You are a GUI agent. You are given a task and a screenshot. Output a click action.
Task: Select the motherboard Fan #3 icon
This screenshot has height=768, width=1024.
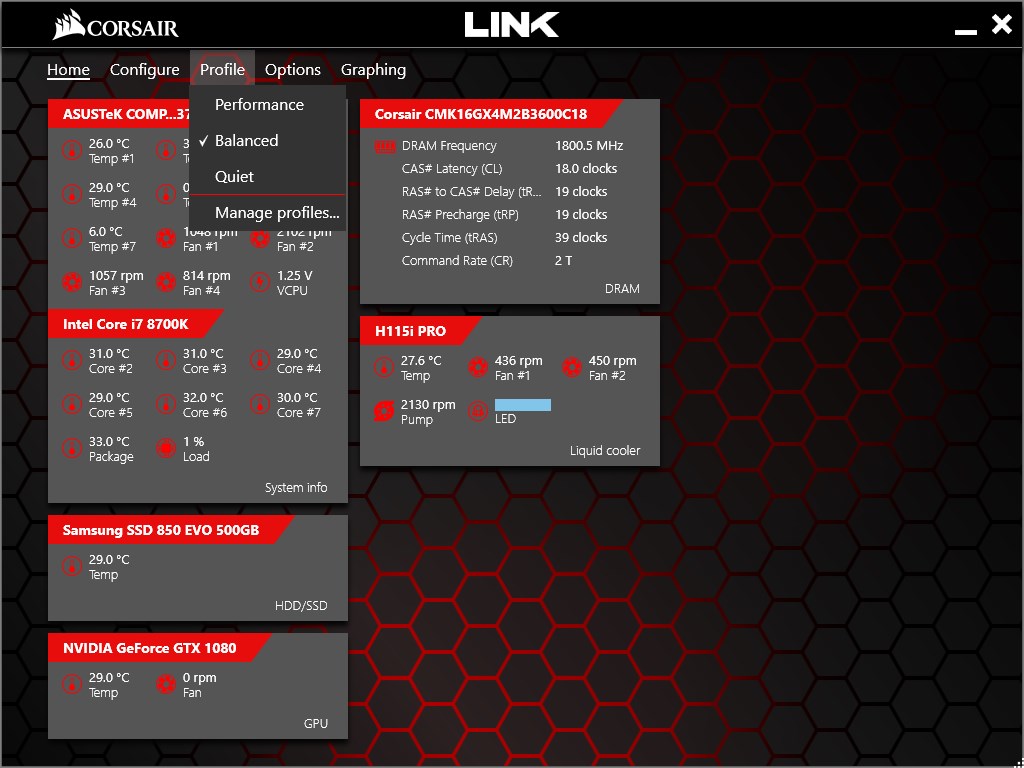(x=72, y=283)
